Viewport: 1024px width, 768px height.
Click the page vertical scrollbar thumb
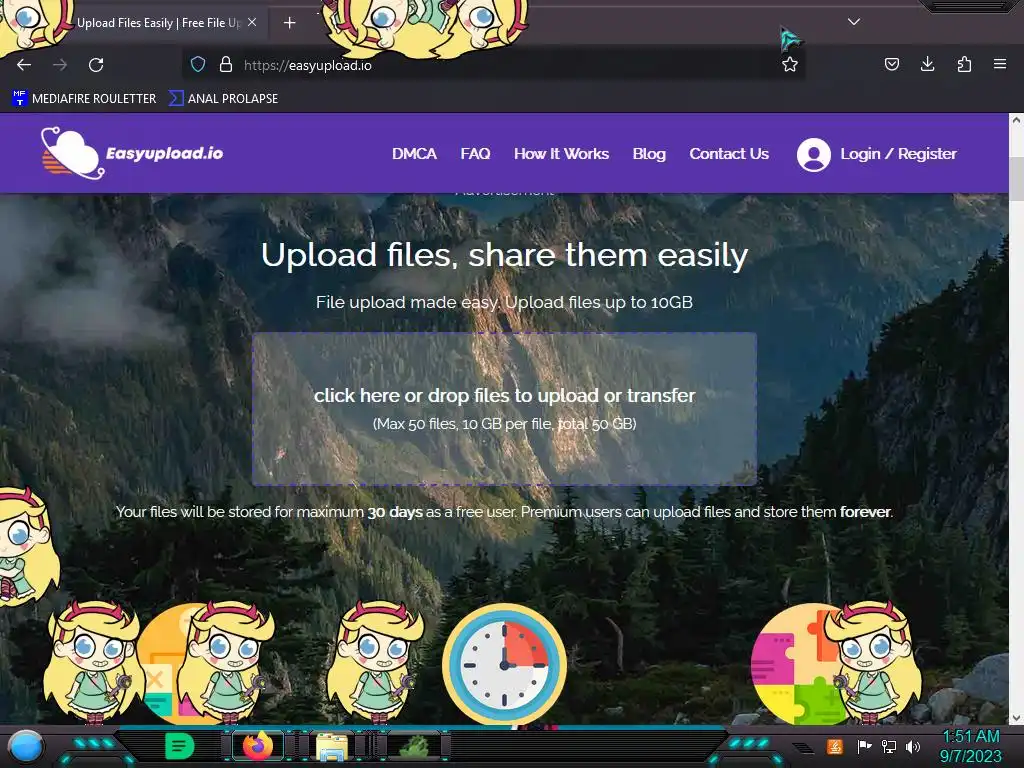(1016, 178)
